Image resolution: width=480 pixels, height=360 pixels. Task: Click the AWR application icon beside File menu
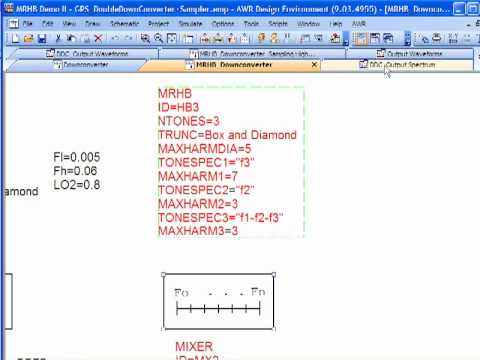point(13,24)
